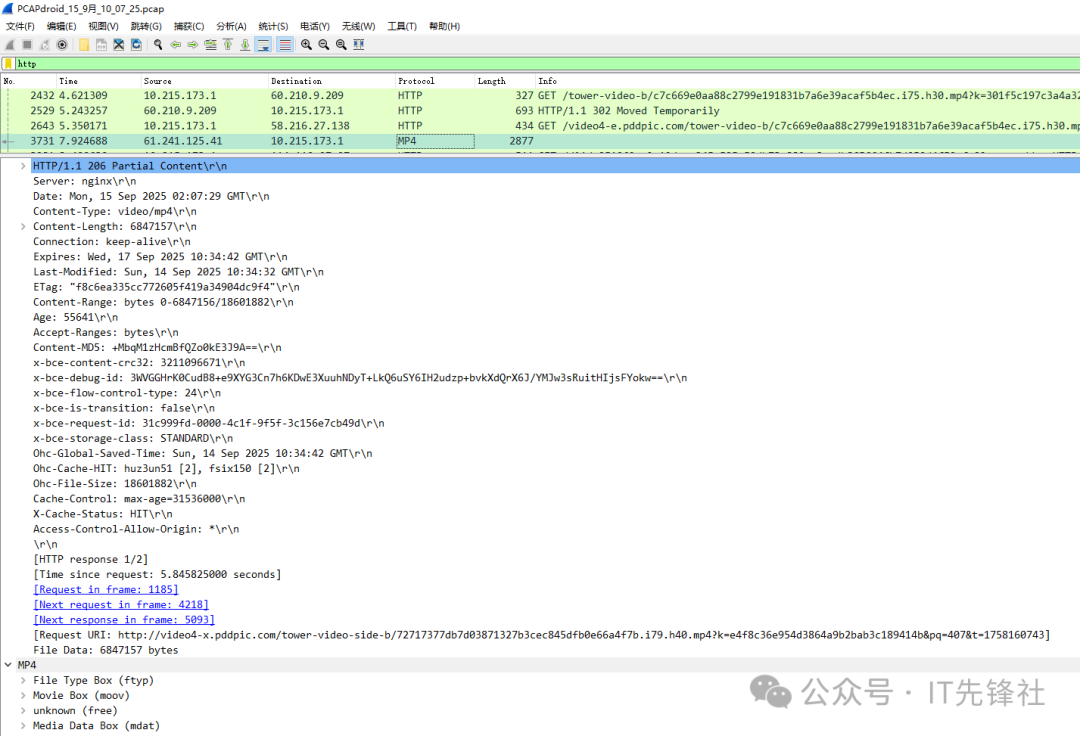Sort by the Destination column header
Screen dimensions: 1080x736
click(332, 81)
